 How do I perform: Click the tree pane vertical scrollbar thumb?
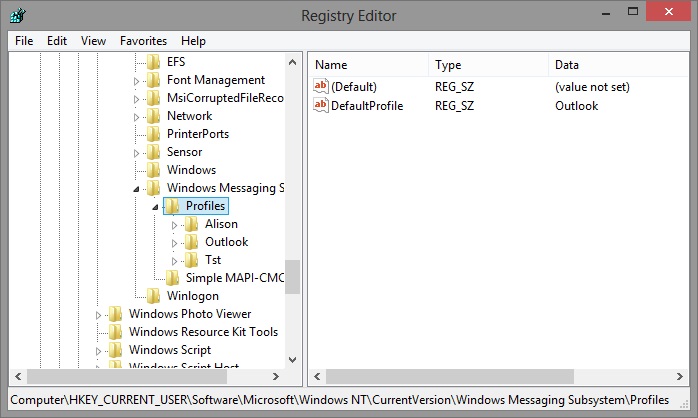point(292,277)
